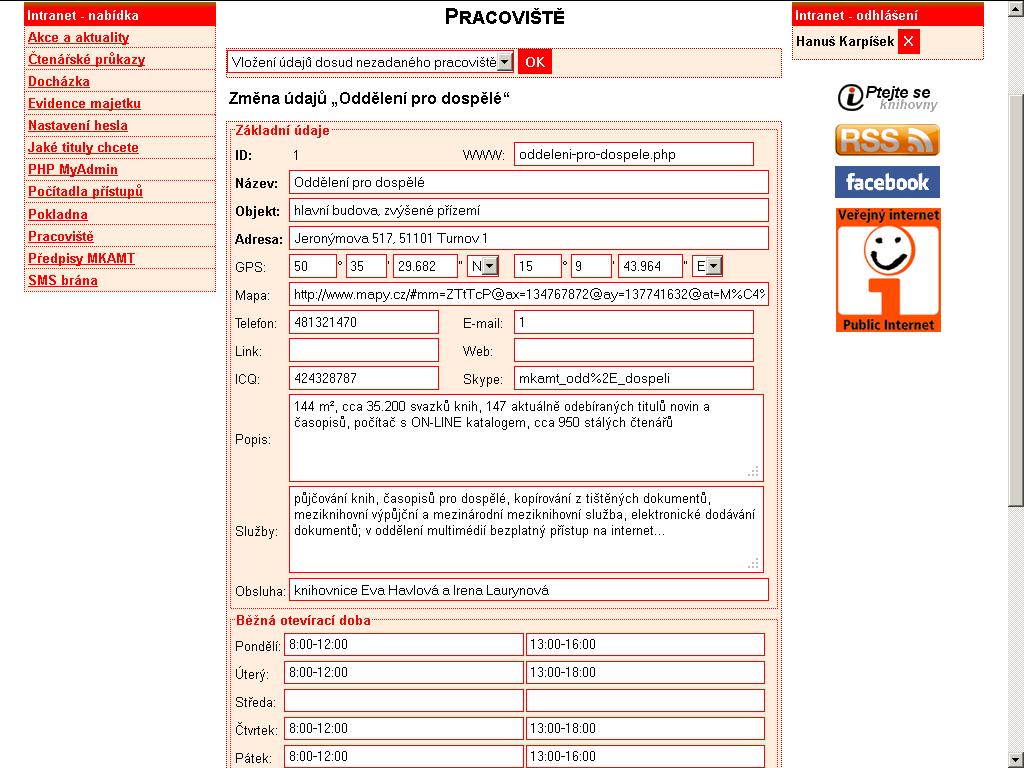Select Pracoviště in the intranet menu
This screenshot has height=768, width=1024.
[x=61, y=236]
